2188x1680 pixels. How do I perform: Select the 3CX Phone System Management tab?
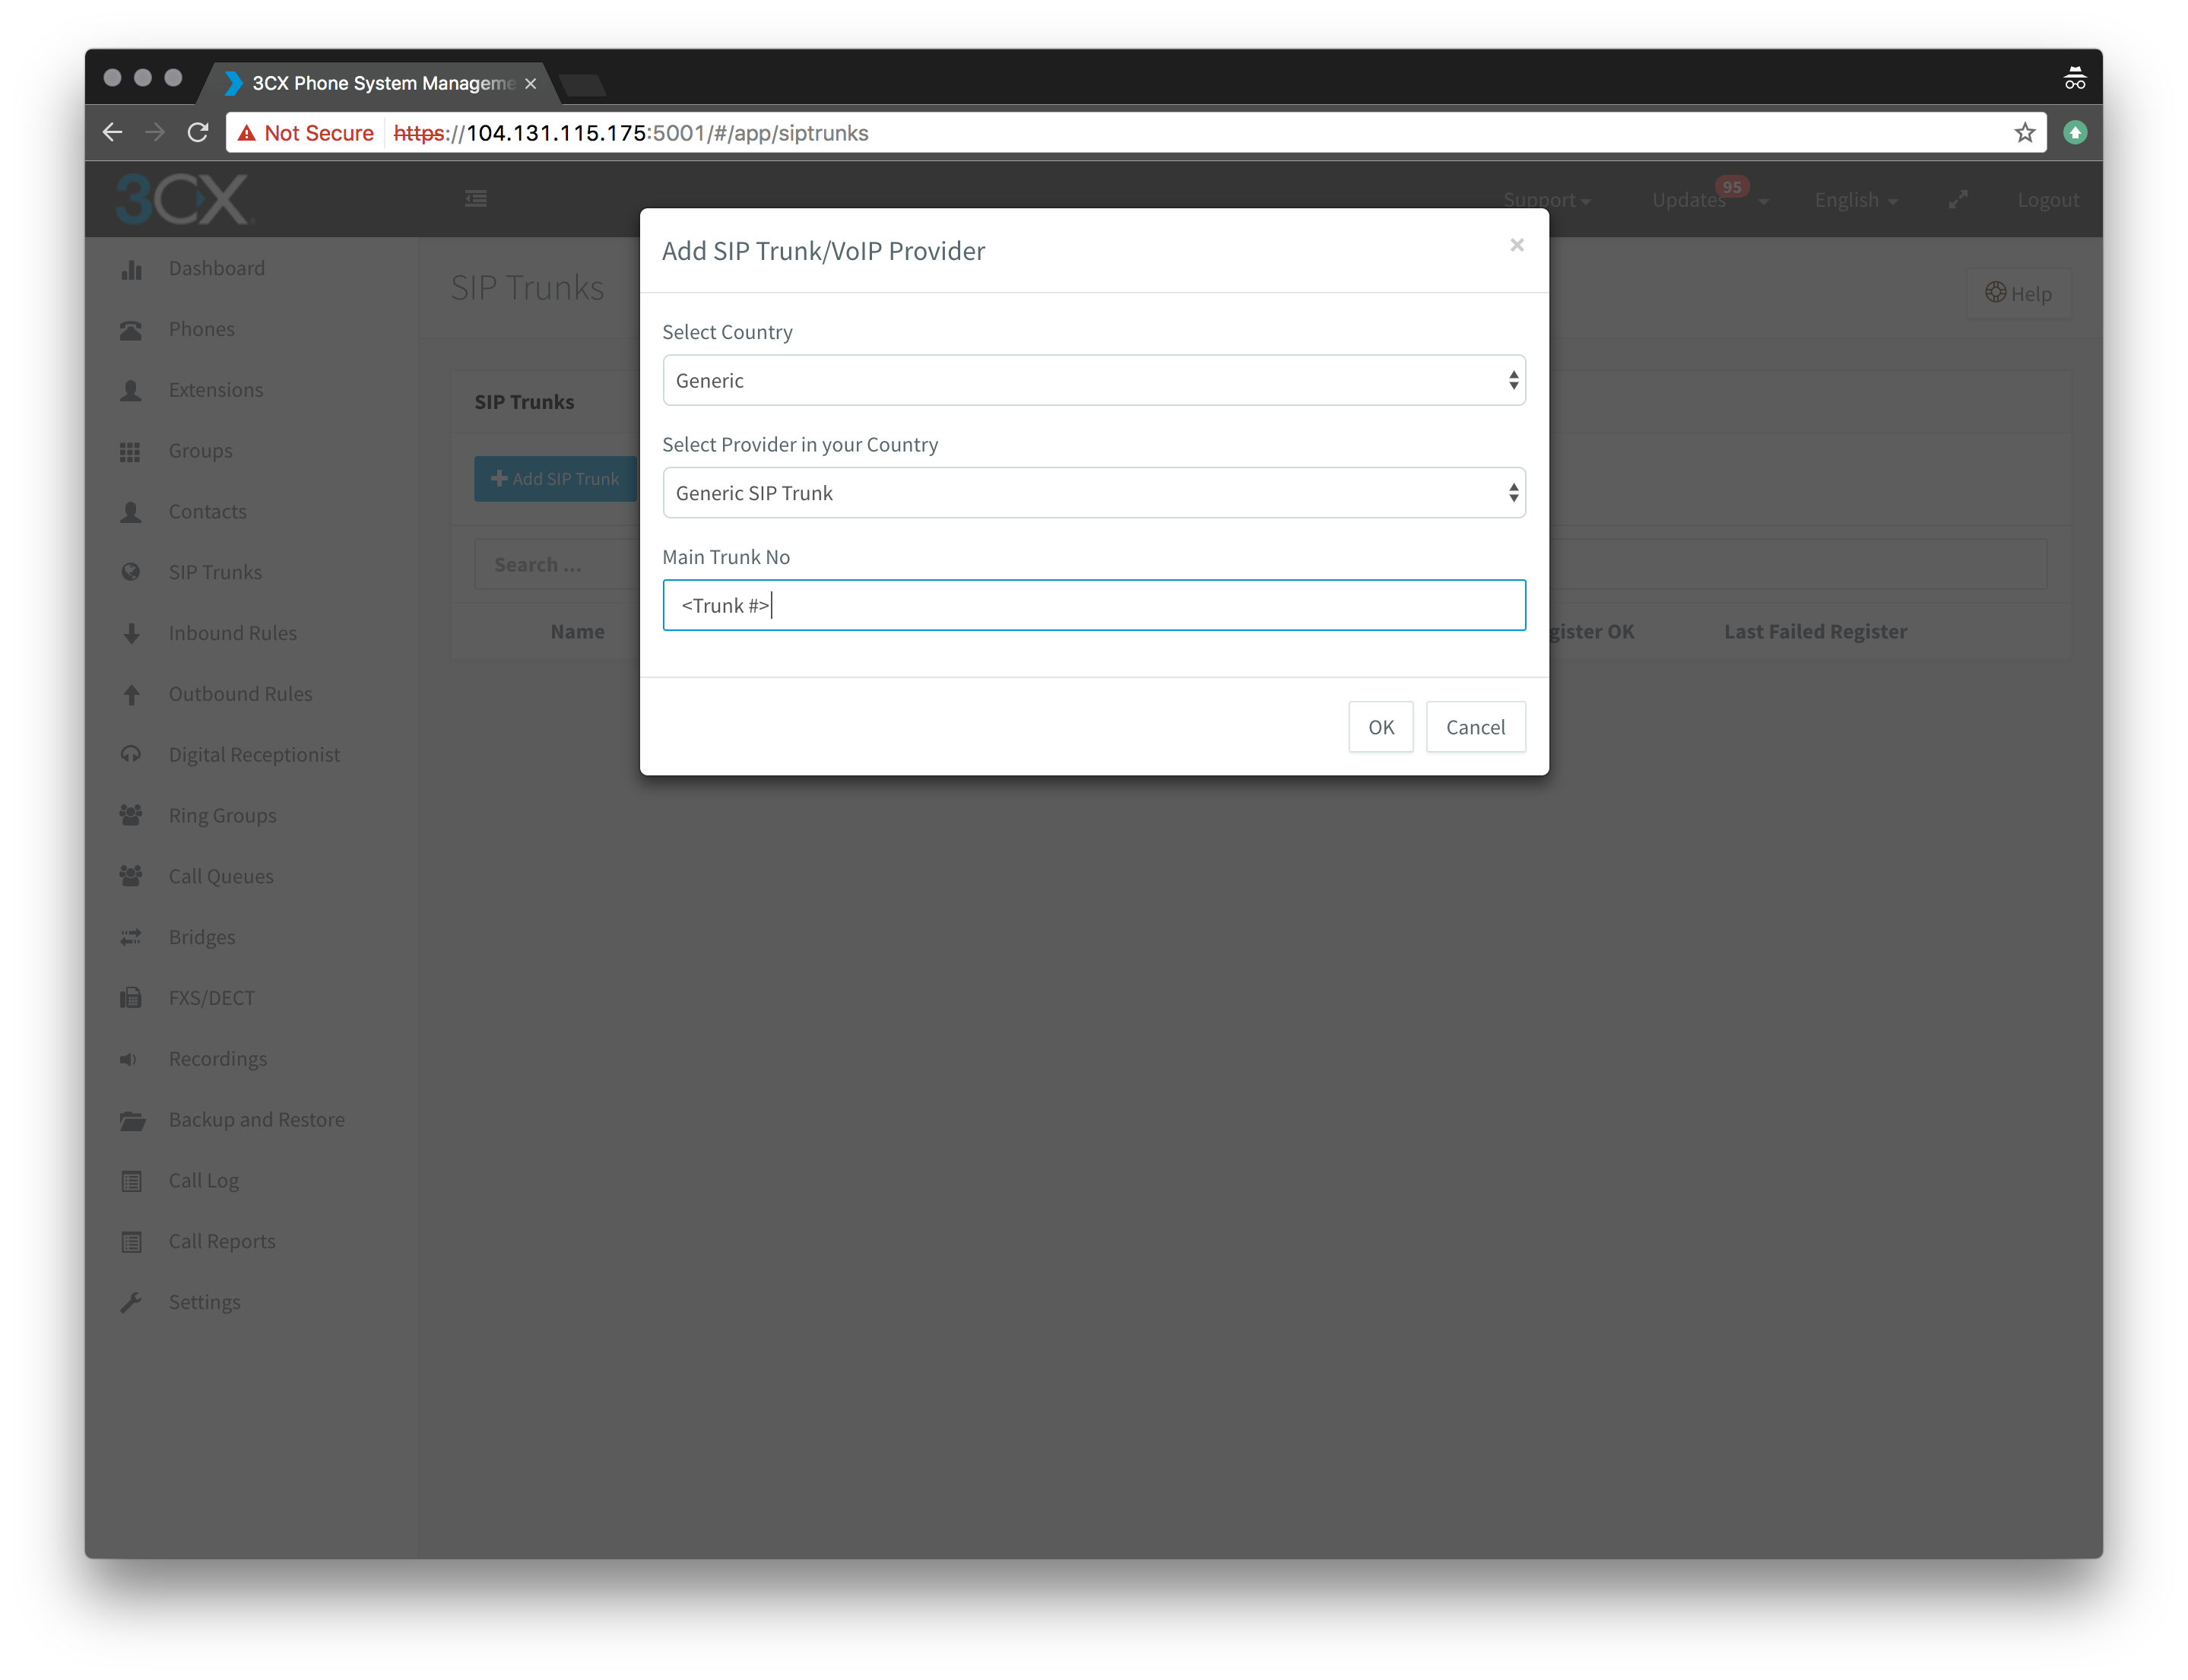[381, 83]
